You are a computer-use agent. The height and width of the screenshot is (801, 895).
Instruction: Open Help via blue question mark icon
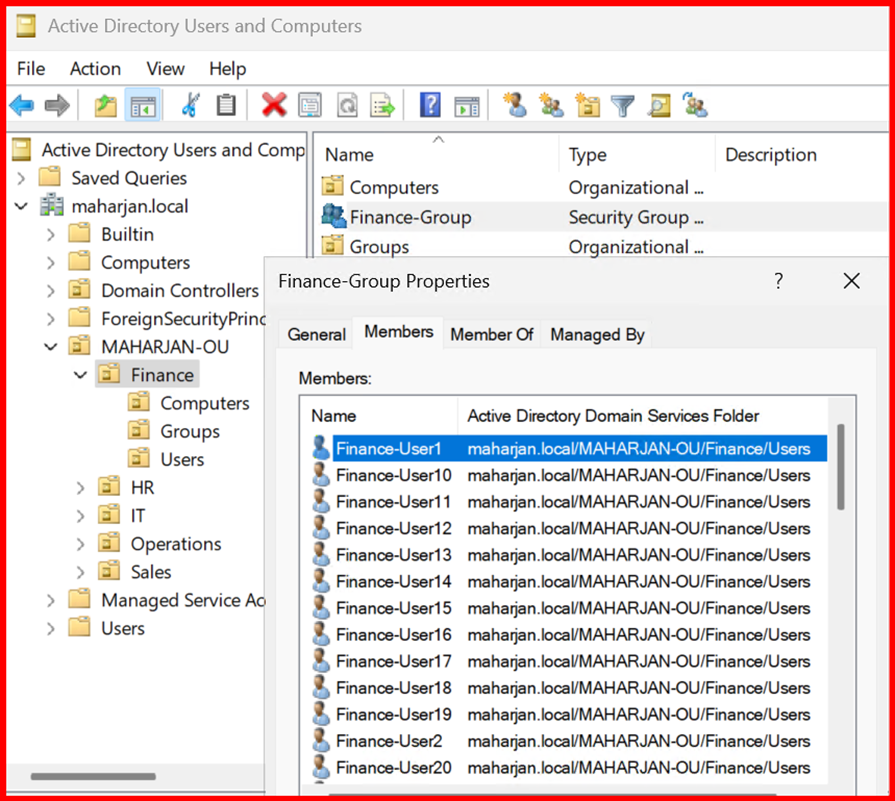pos(430,105)
